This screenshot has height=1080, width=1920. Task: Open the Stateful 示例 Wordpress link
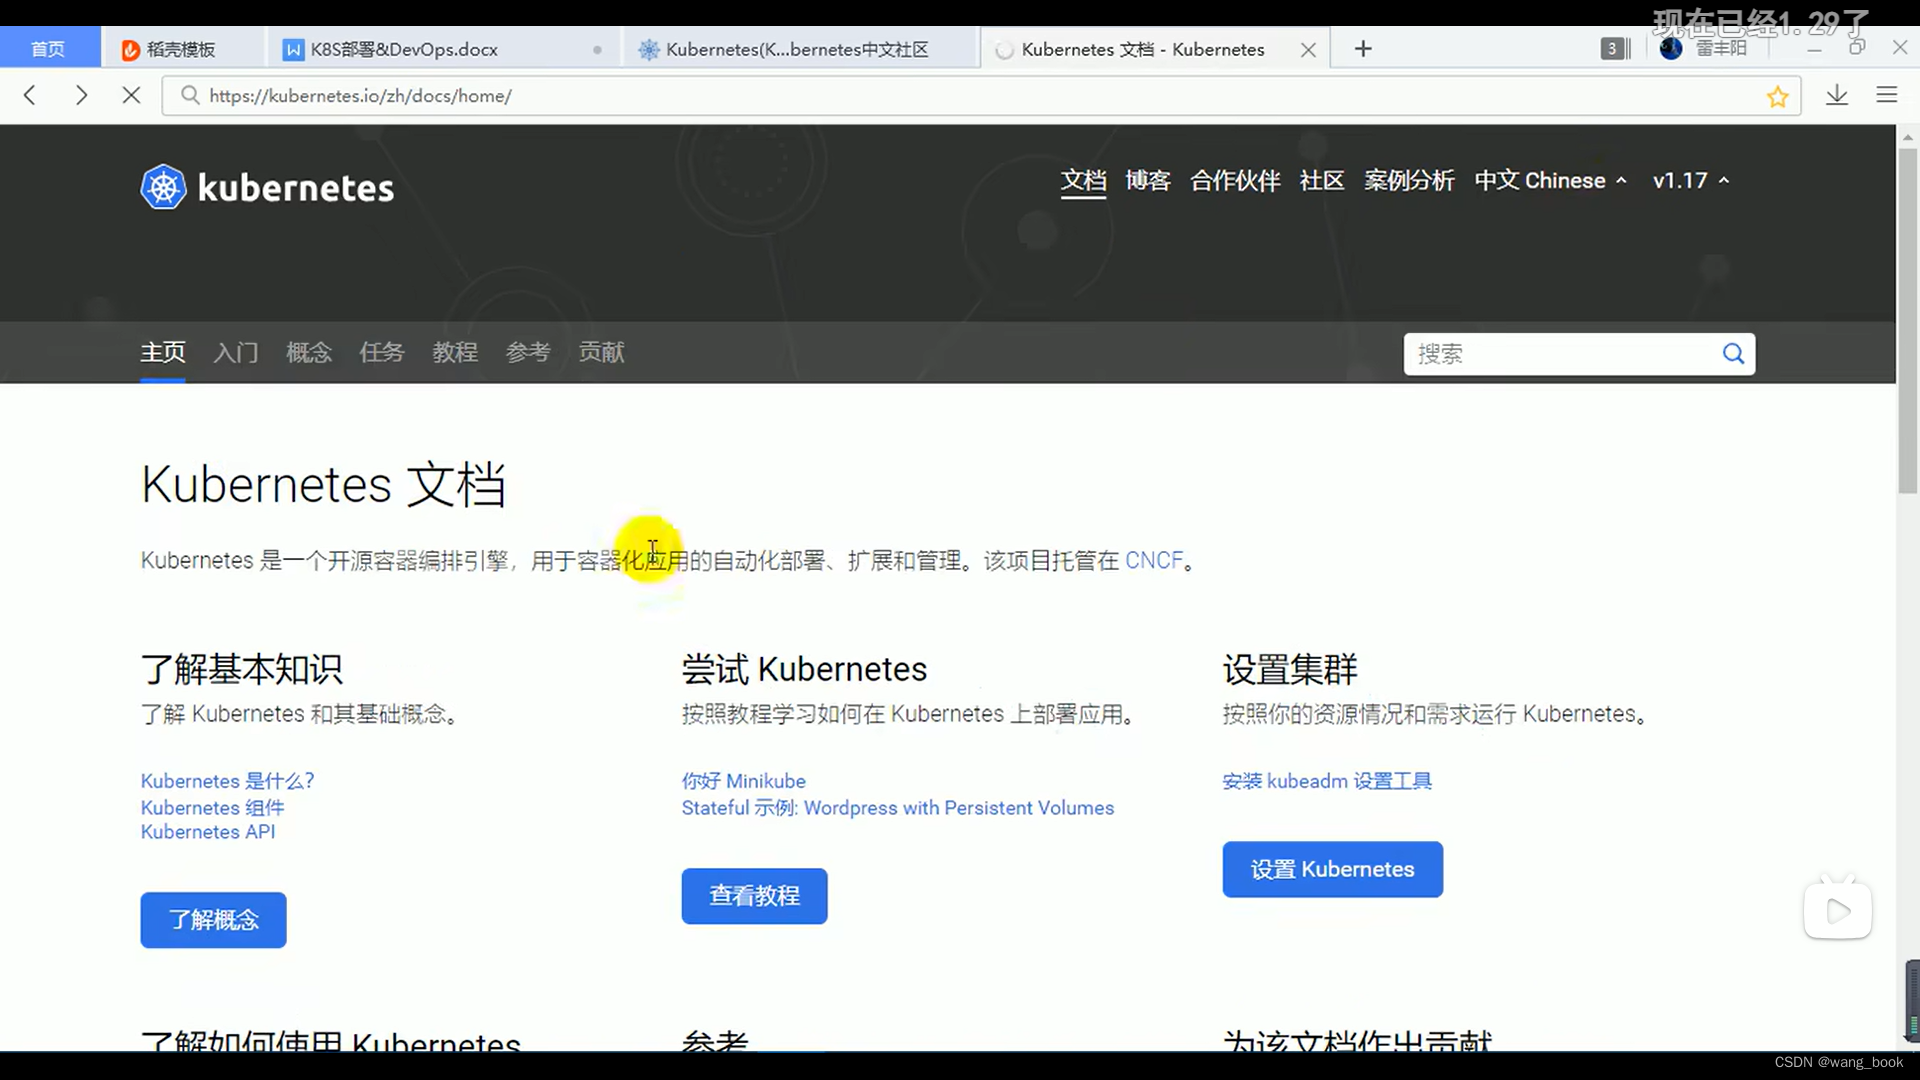click(x=897, y=808)
